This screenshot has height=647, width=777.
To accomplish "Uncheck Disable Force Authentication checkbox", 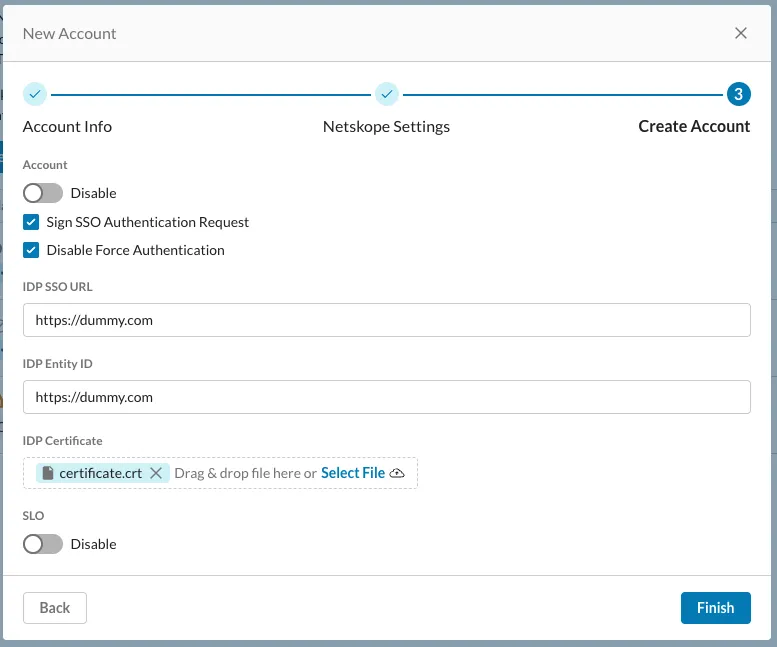I will 31,250.
